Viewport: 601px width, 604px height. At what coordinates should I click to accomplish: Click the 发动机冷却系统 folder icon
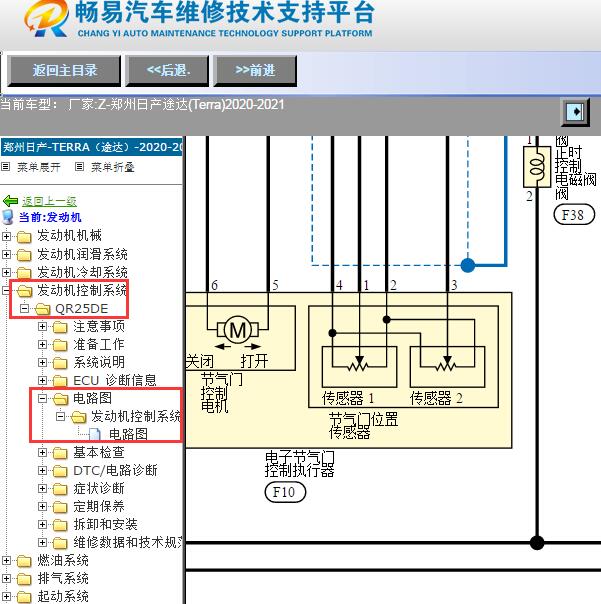click(24, 273)
